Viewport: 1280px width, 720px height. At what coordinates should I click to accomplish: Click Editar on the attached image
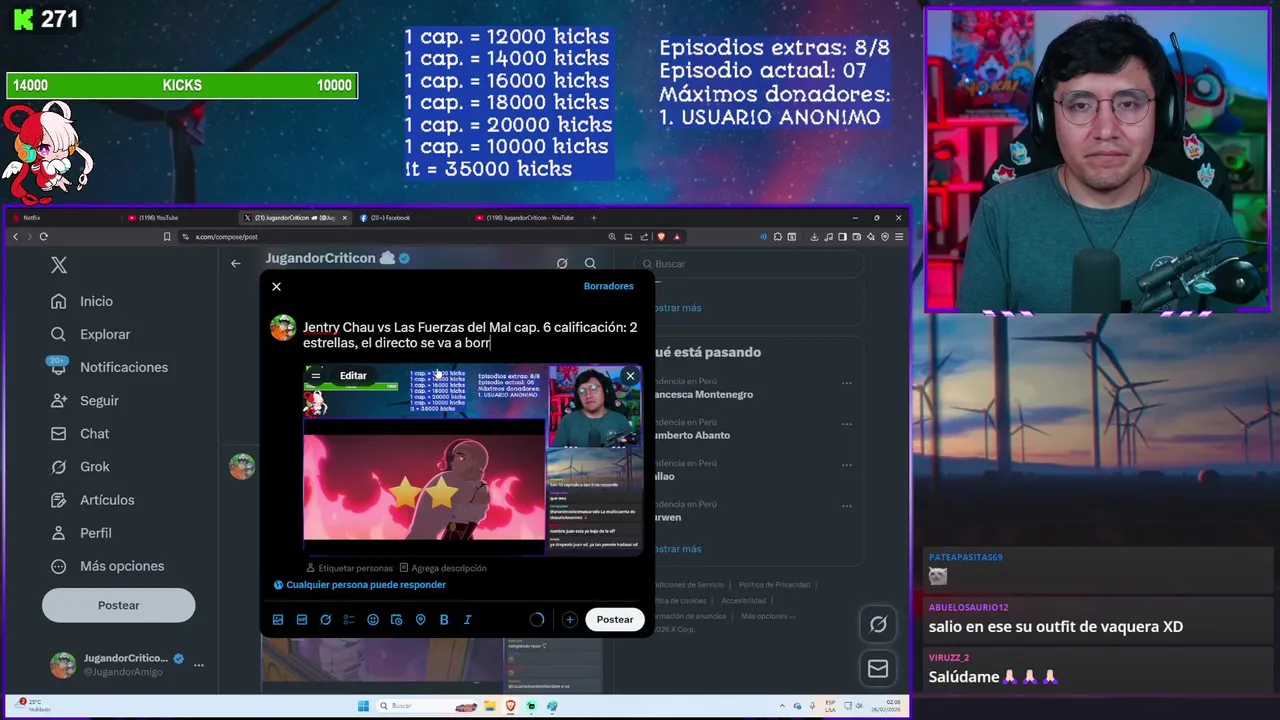353,376
